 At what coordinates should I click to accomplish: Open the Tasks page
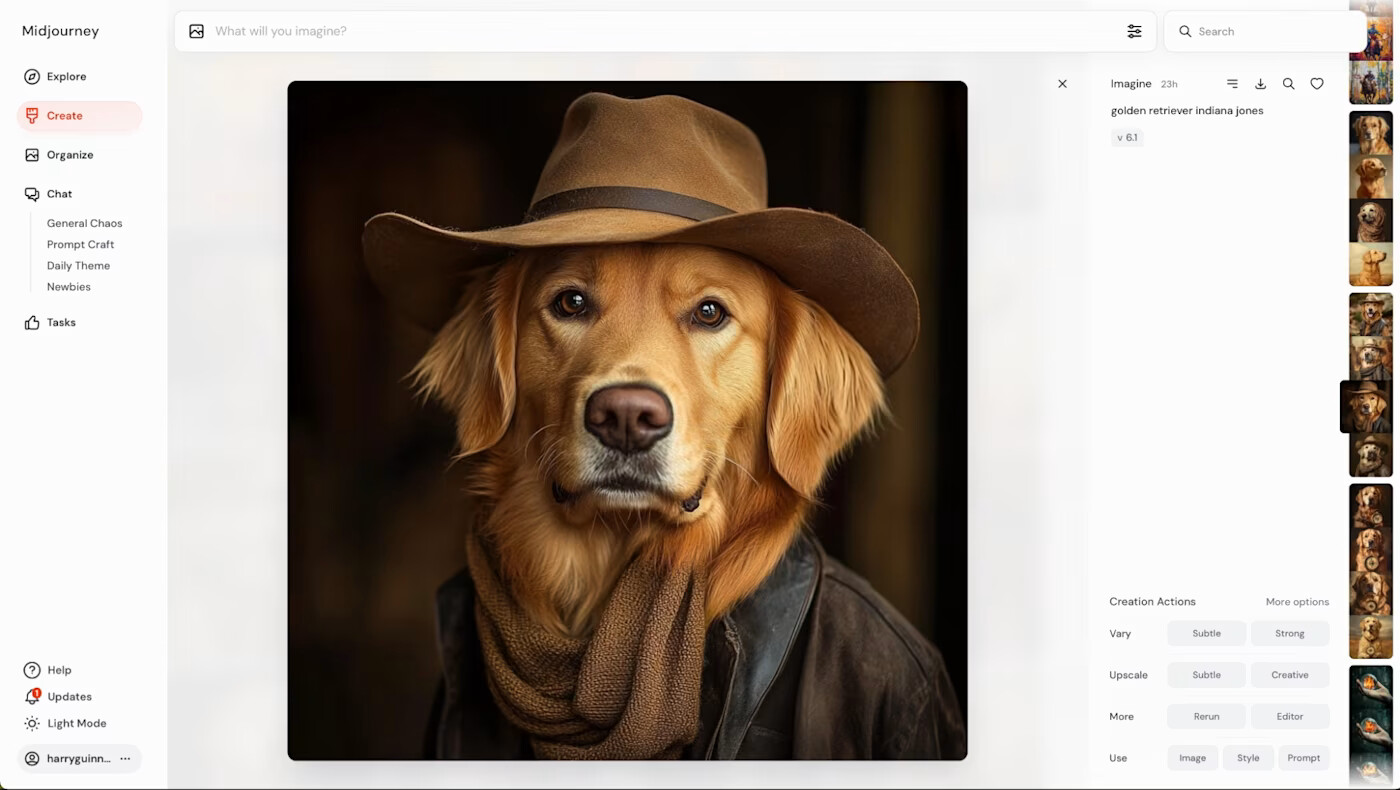(x=61, y=323)
